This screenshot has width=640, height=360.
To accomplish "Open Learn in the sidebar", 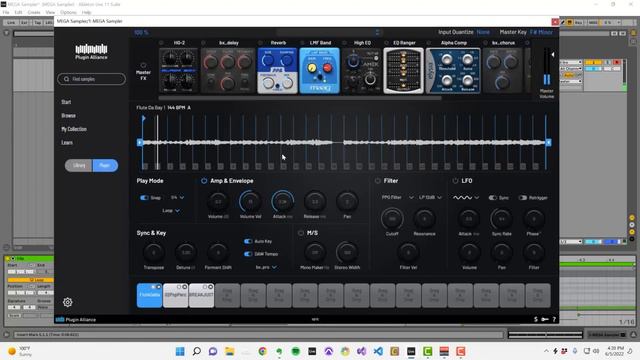I will coord(67,142).
